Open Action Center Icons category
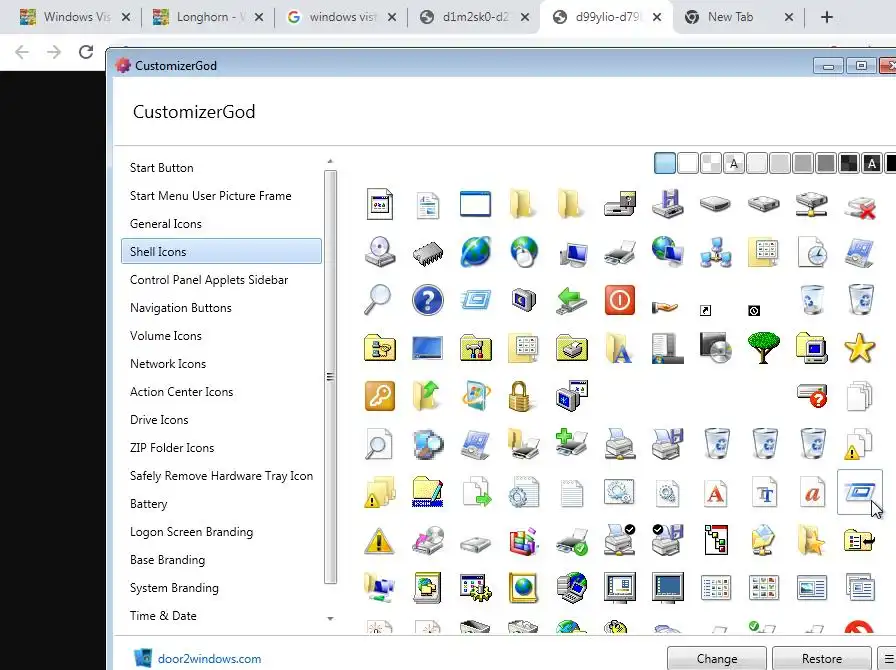Viewport: 896px width, 670px height. point(181,392)
